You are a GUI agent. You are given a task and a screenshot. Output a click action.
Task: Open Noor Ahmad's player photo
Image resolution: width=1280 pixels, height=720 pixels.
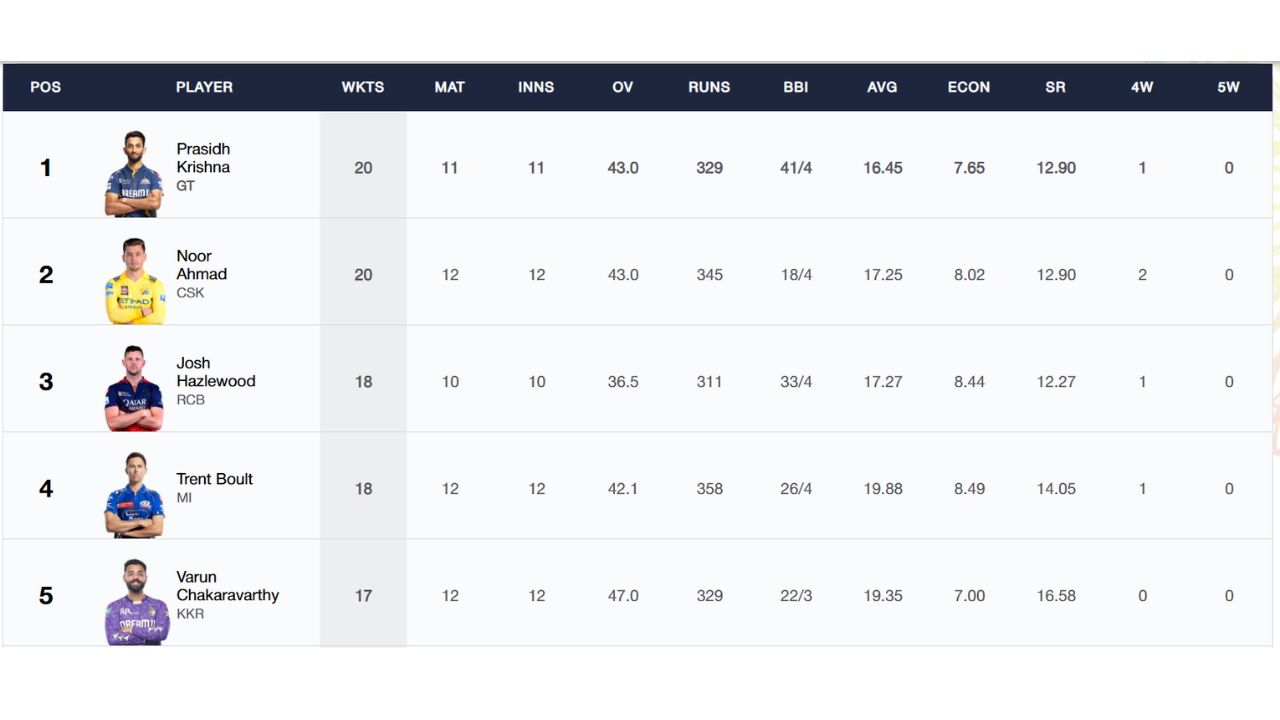[x=135, y=281]
